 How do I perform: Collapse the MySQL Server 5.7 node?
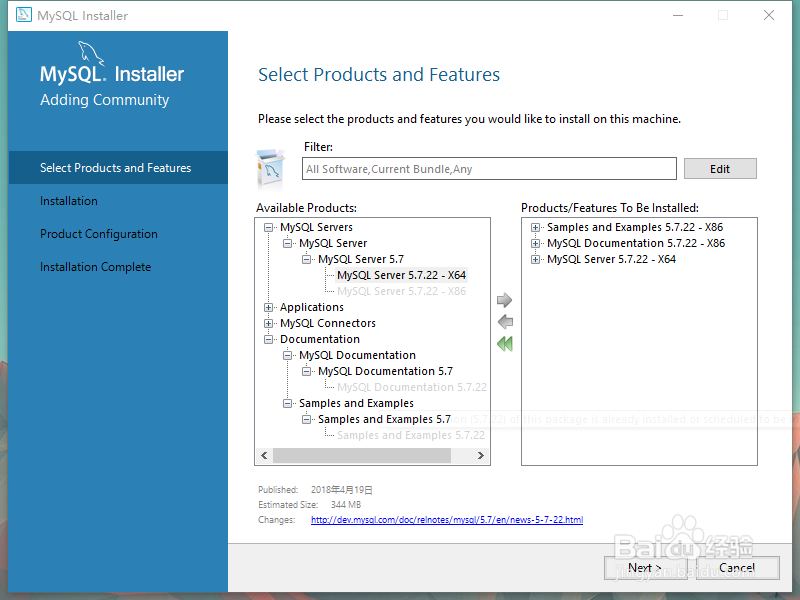click(306, 259)
